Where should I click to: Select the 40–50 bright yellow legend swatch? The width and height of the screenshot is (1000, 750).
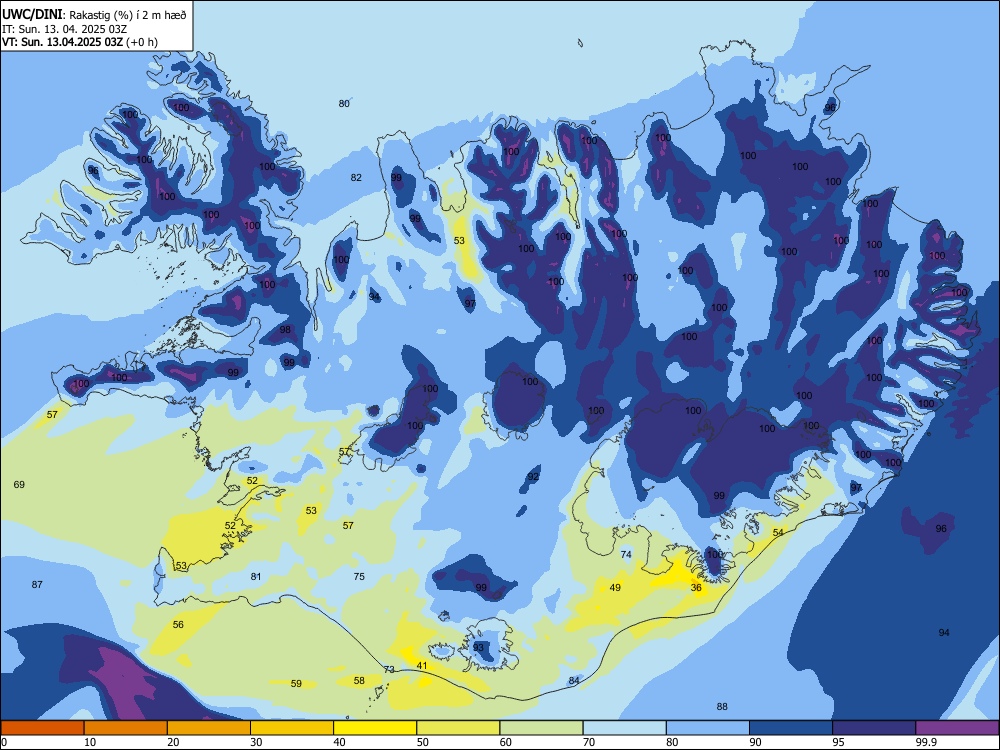(x=375, y=728)
